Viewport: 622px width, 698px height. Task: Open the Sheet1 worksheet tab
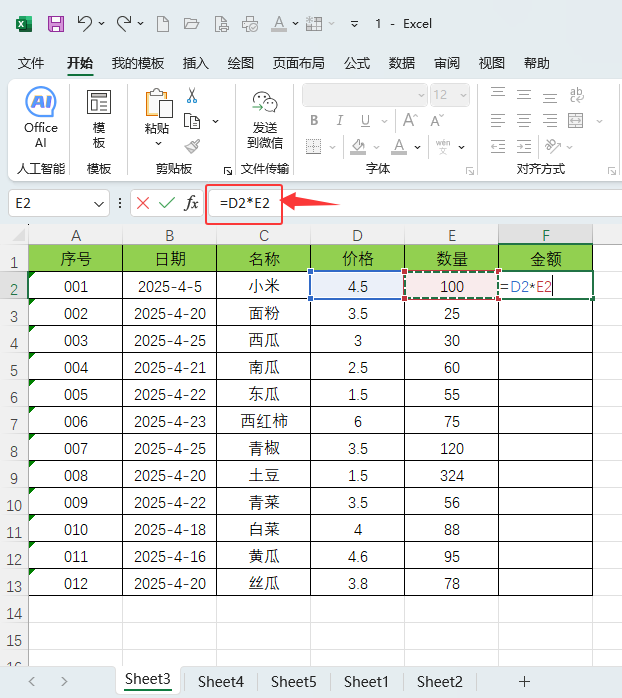pos(366,682)
